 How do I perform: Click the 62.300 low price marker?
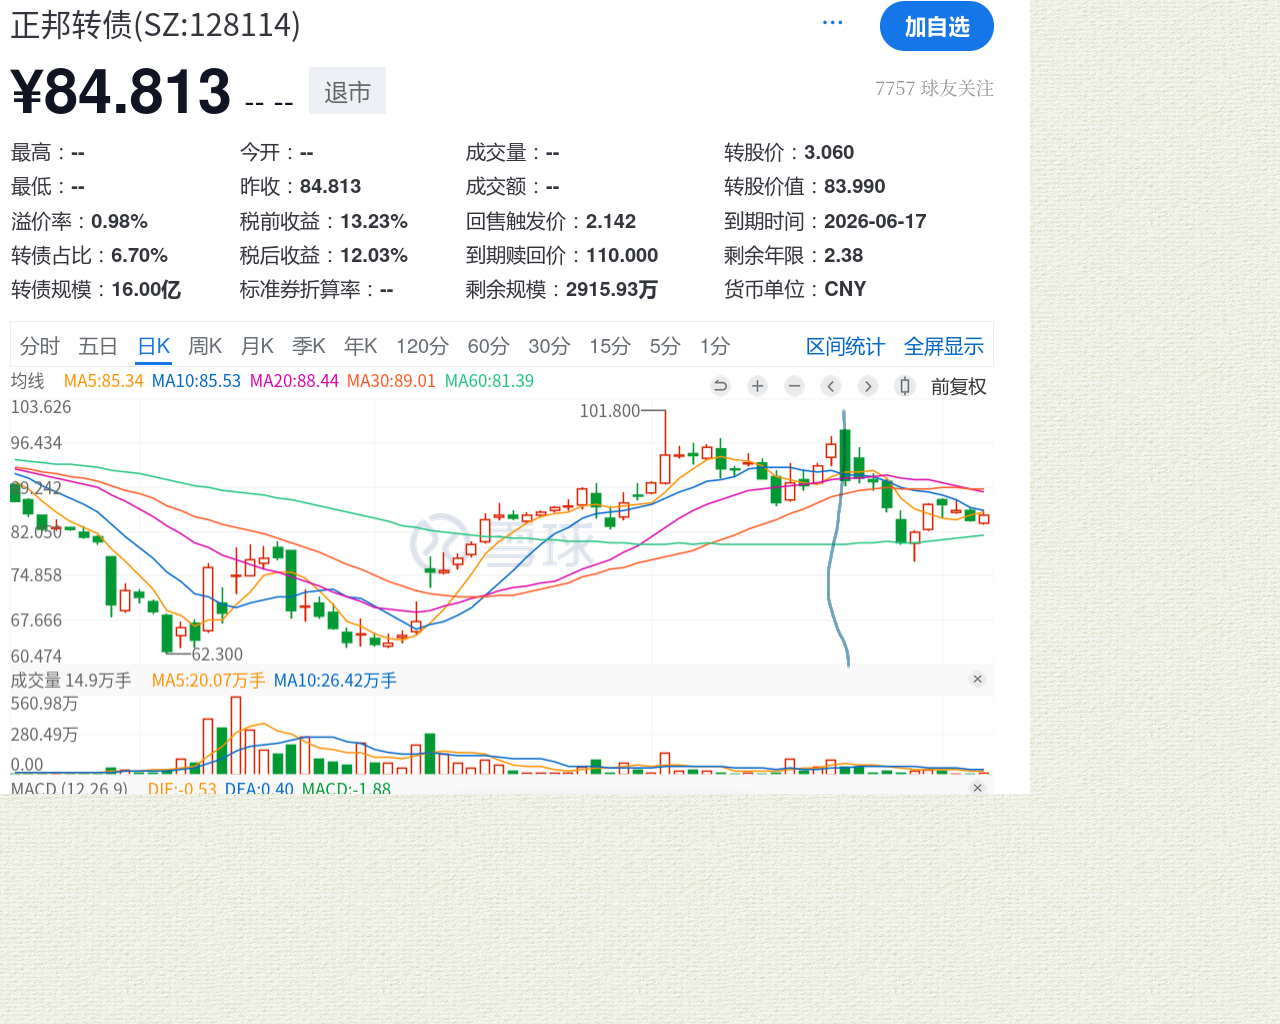(x=217, y=654)
